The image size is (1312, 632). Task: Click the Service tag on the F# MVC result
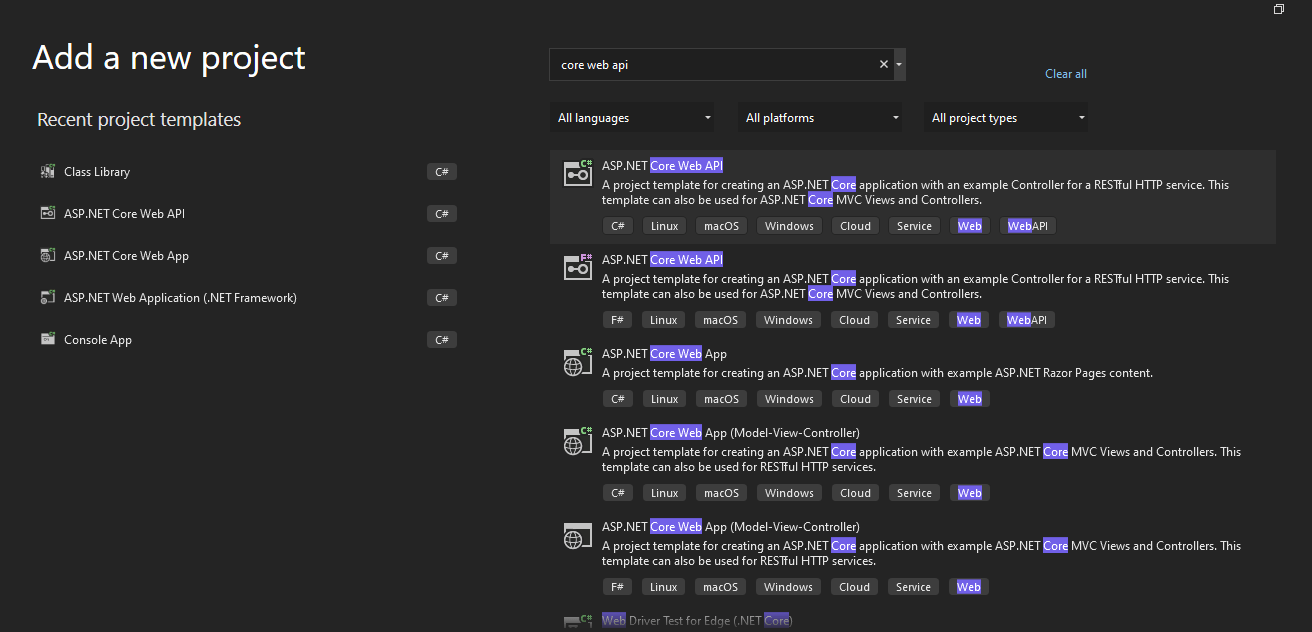[913, 587]
